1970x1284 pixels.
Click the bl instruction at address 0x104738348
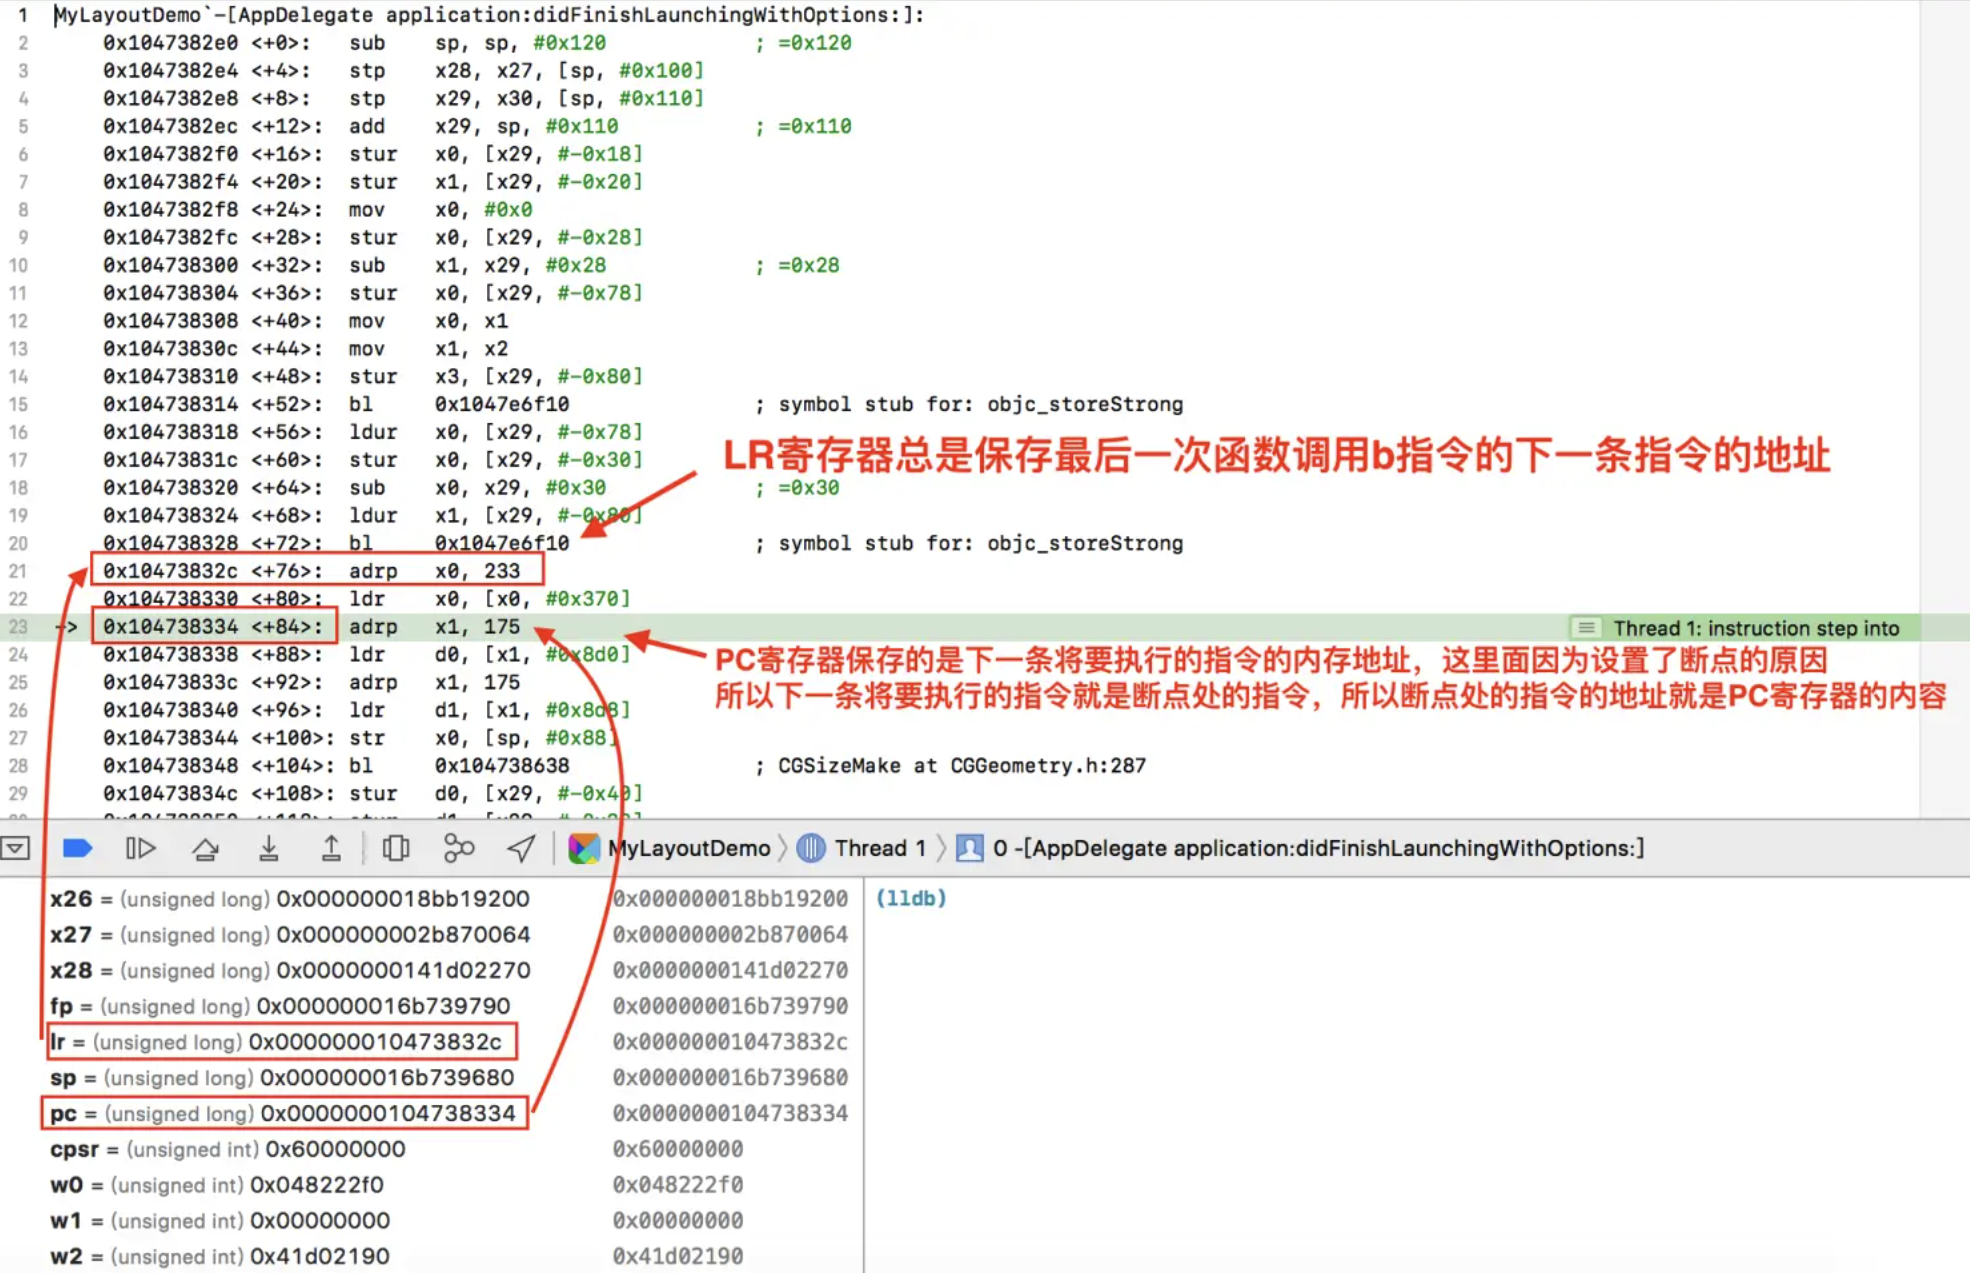point(360,766)
